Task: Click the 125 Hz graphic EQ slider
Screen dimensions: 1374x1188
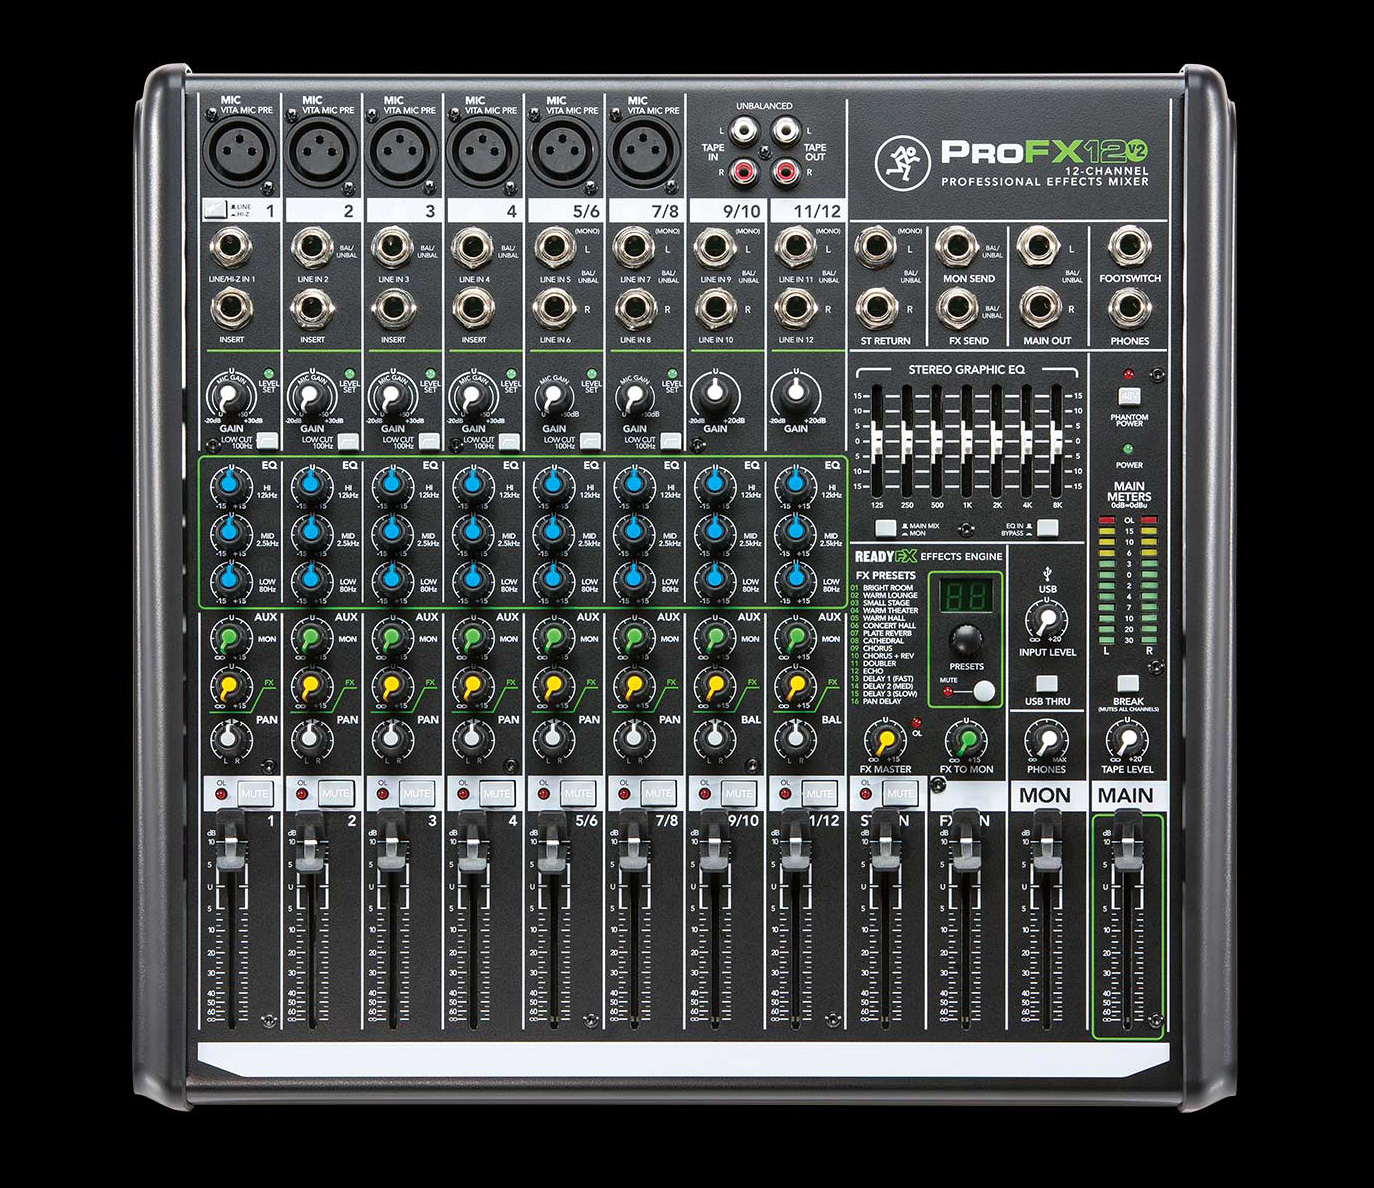Action: pos(877,441)
